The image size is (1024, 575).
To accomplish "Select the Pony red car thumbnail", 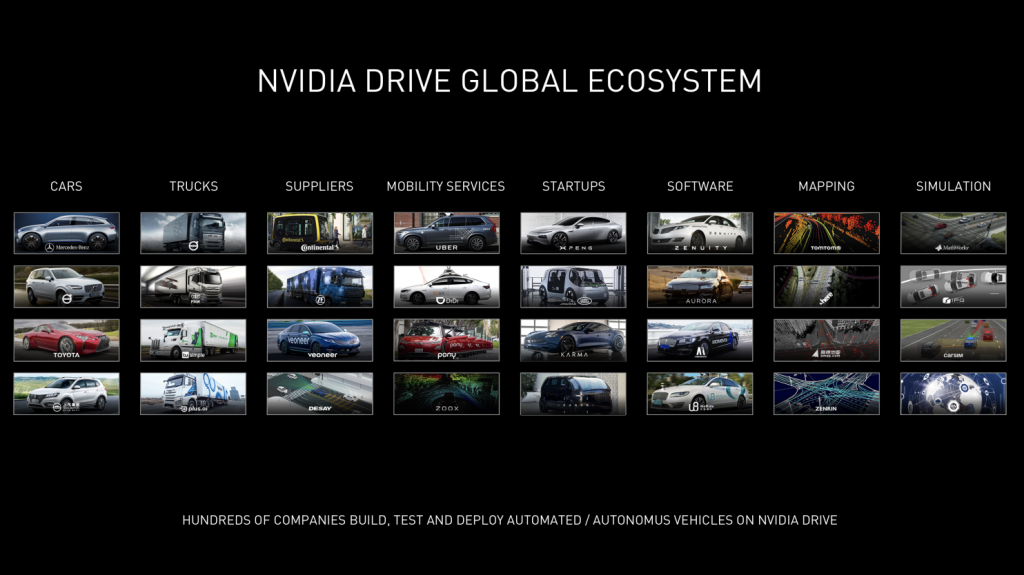I will tap(447, 340).
